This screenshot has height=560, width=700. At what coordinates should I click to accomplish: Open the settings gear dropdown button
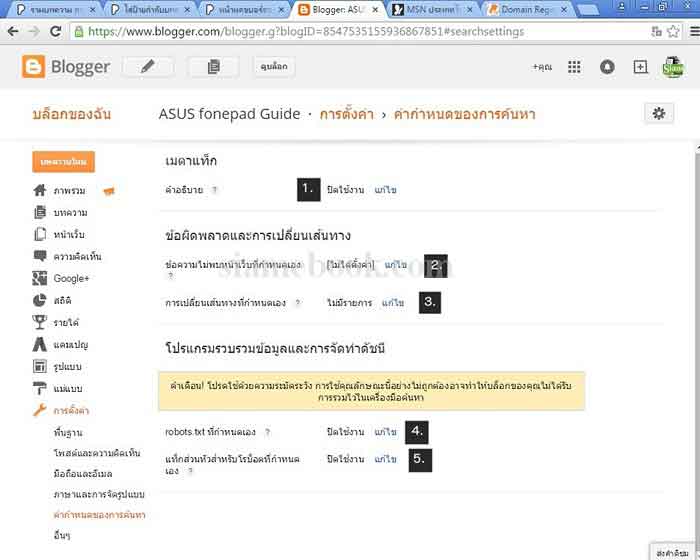click(659, 113)
